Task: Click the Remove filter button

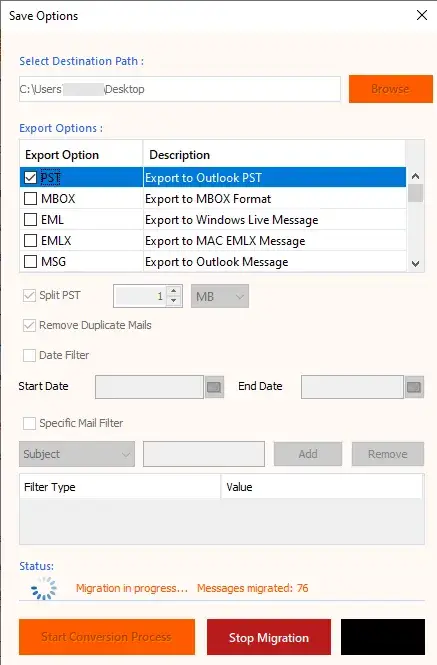Action: [388, 454]
